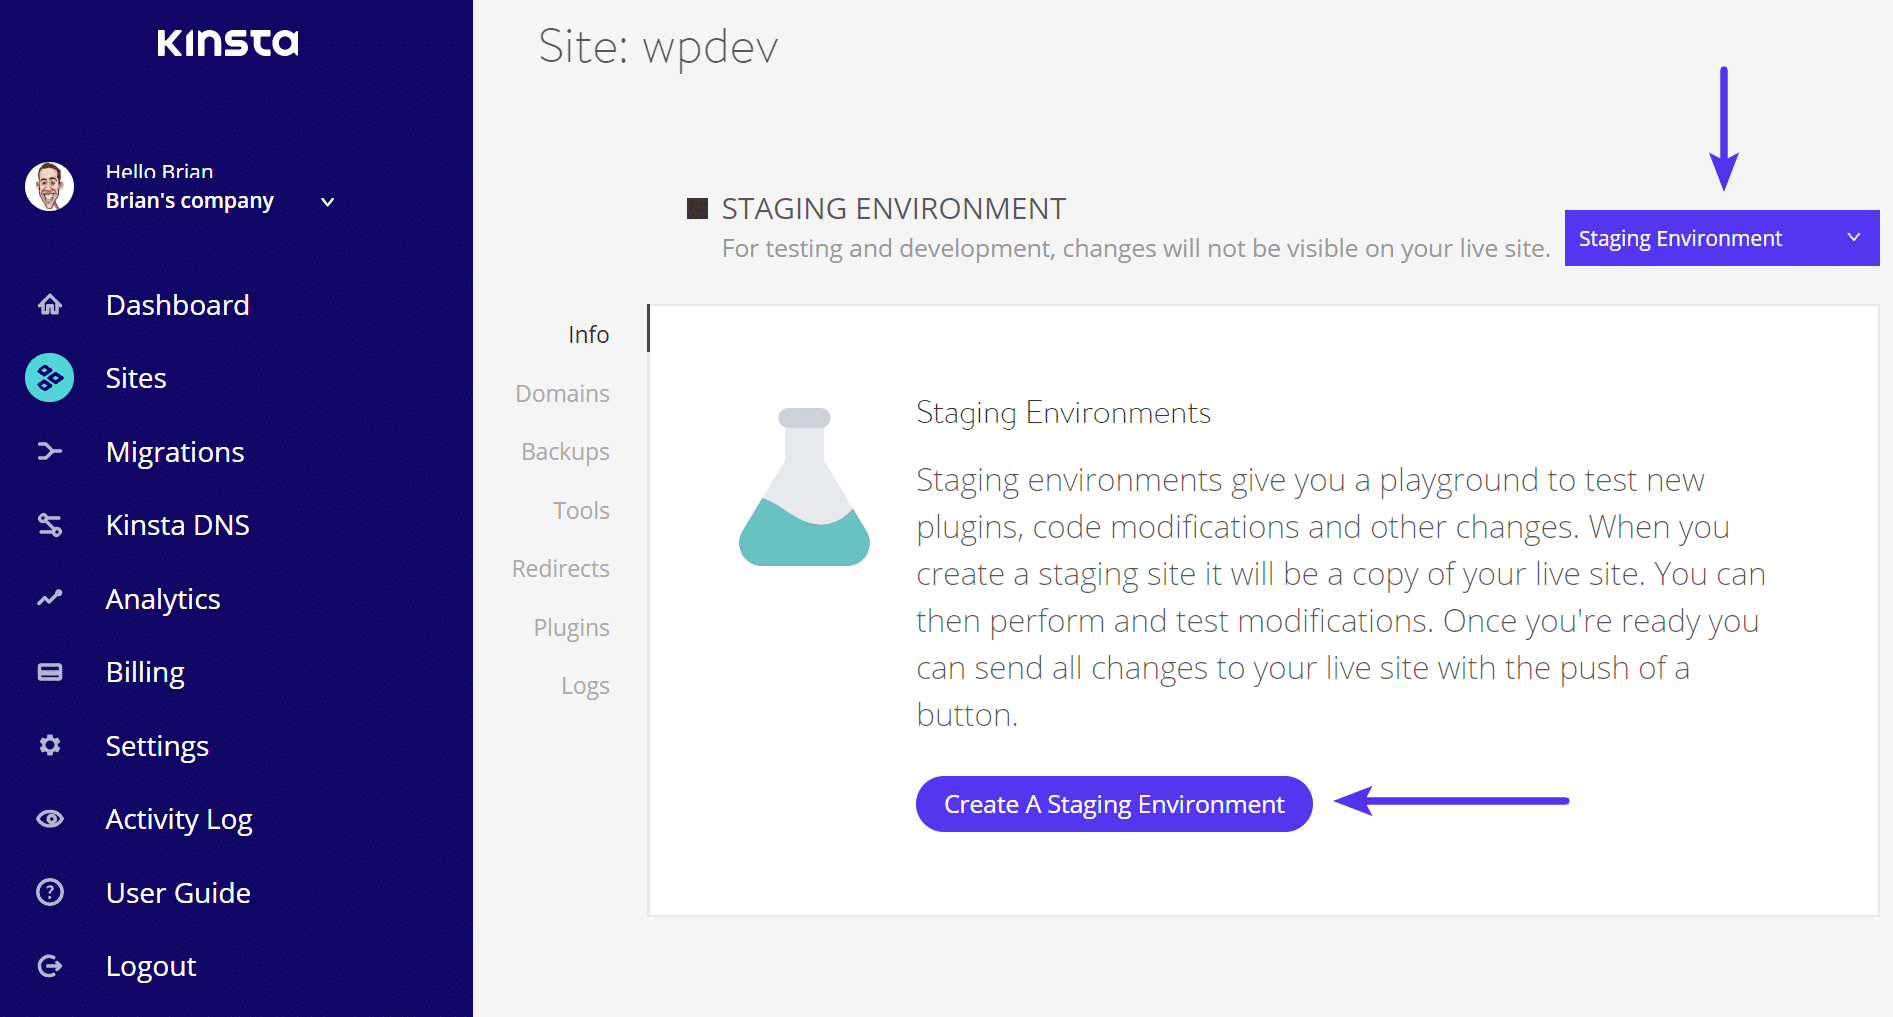
Task: Click the User Guide question mark icon
Action: [x=49, y=892]
